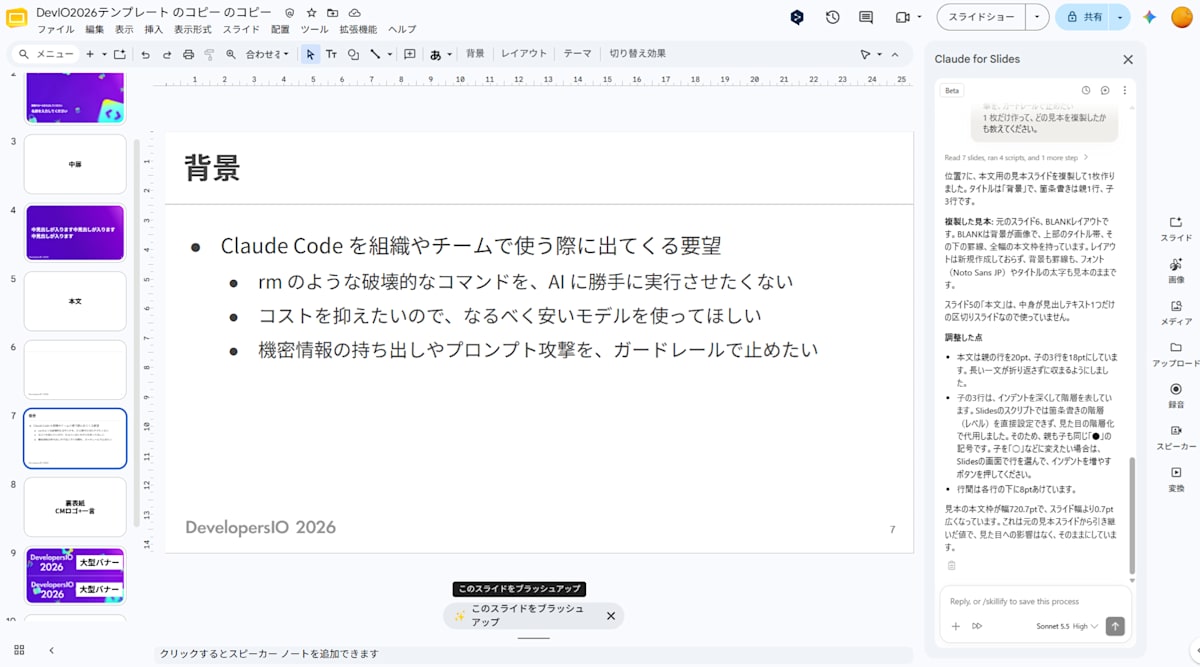Open the アップロード sidebar tool
1200x667 pixels.
coord(1175,354)
